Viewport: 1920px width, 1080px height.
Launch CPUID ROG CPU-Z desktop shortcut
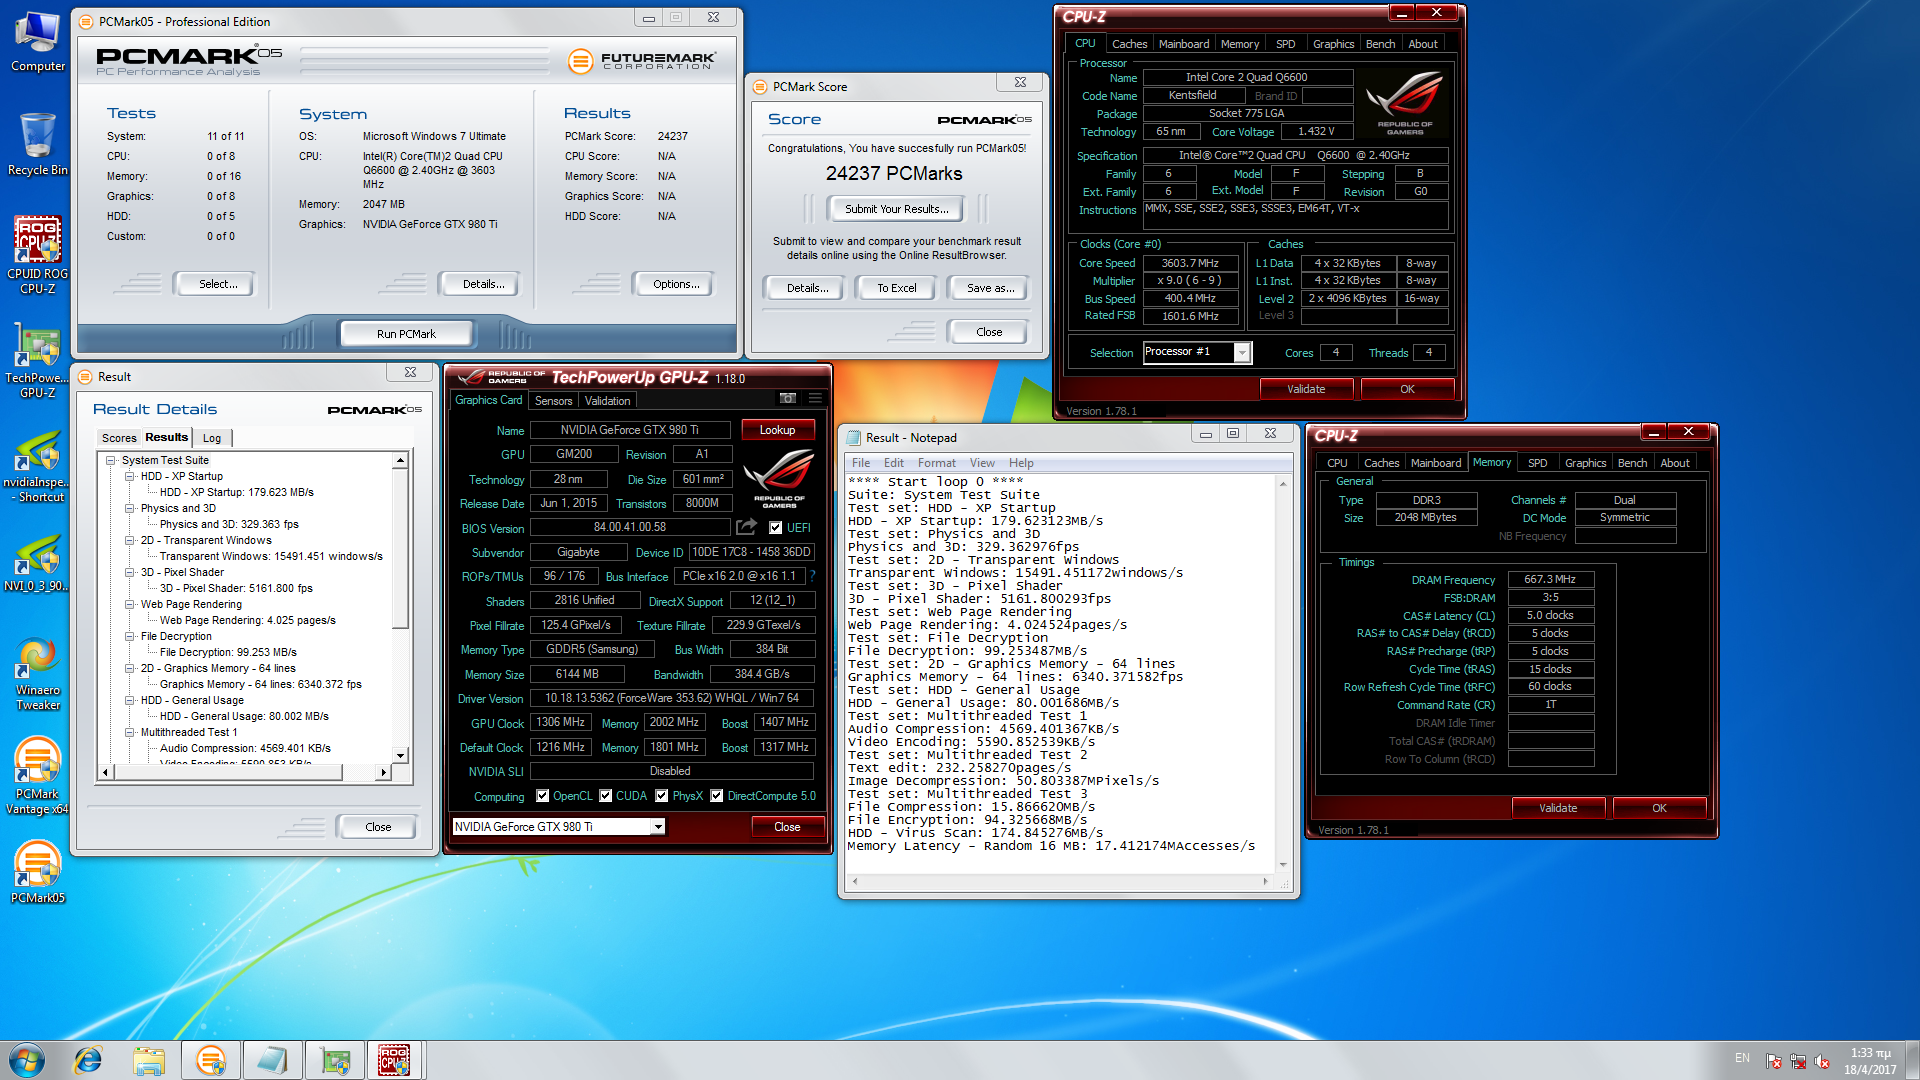click(37, 255)
